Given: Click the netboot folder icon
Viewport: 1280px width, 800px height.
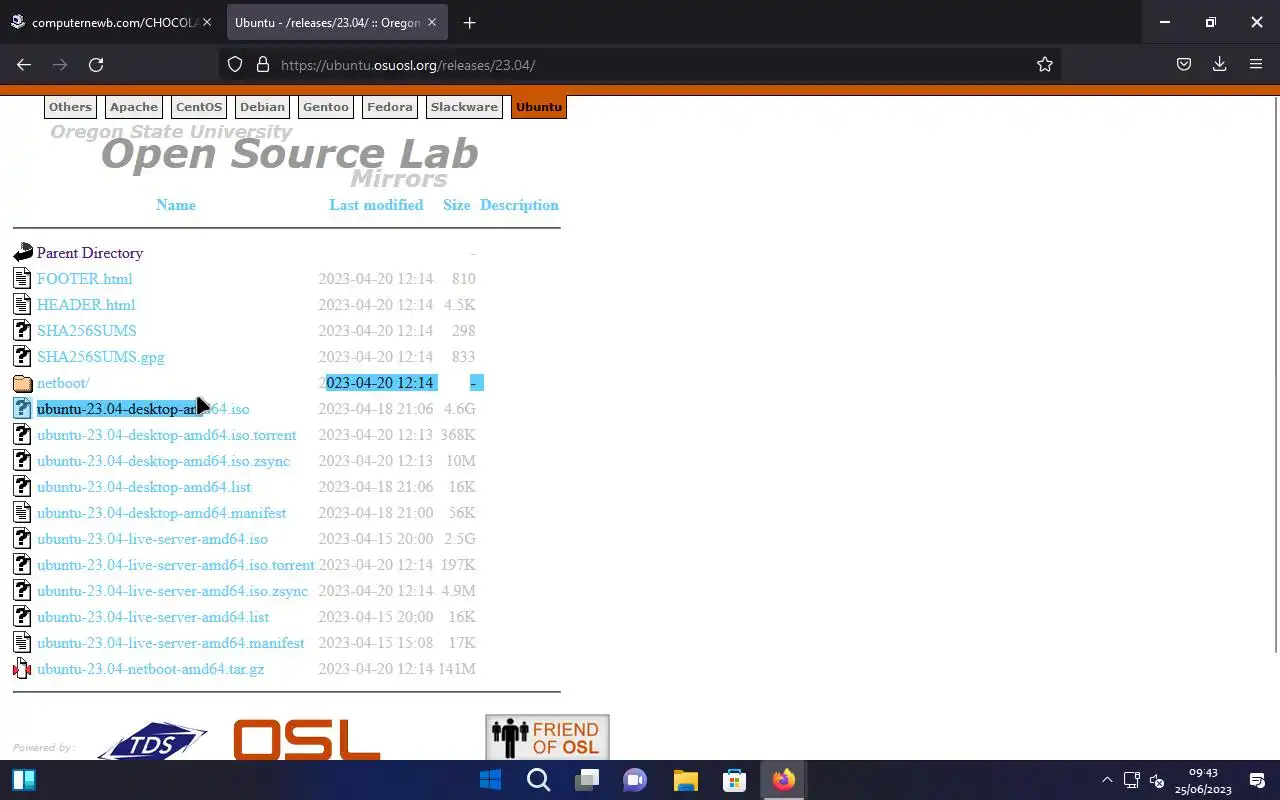Looking at the screenshot, I should pyautogui.click(x=23, y=383).
